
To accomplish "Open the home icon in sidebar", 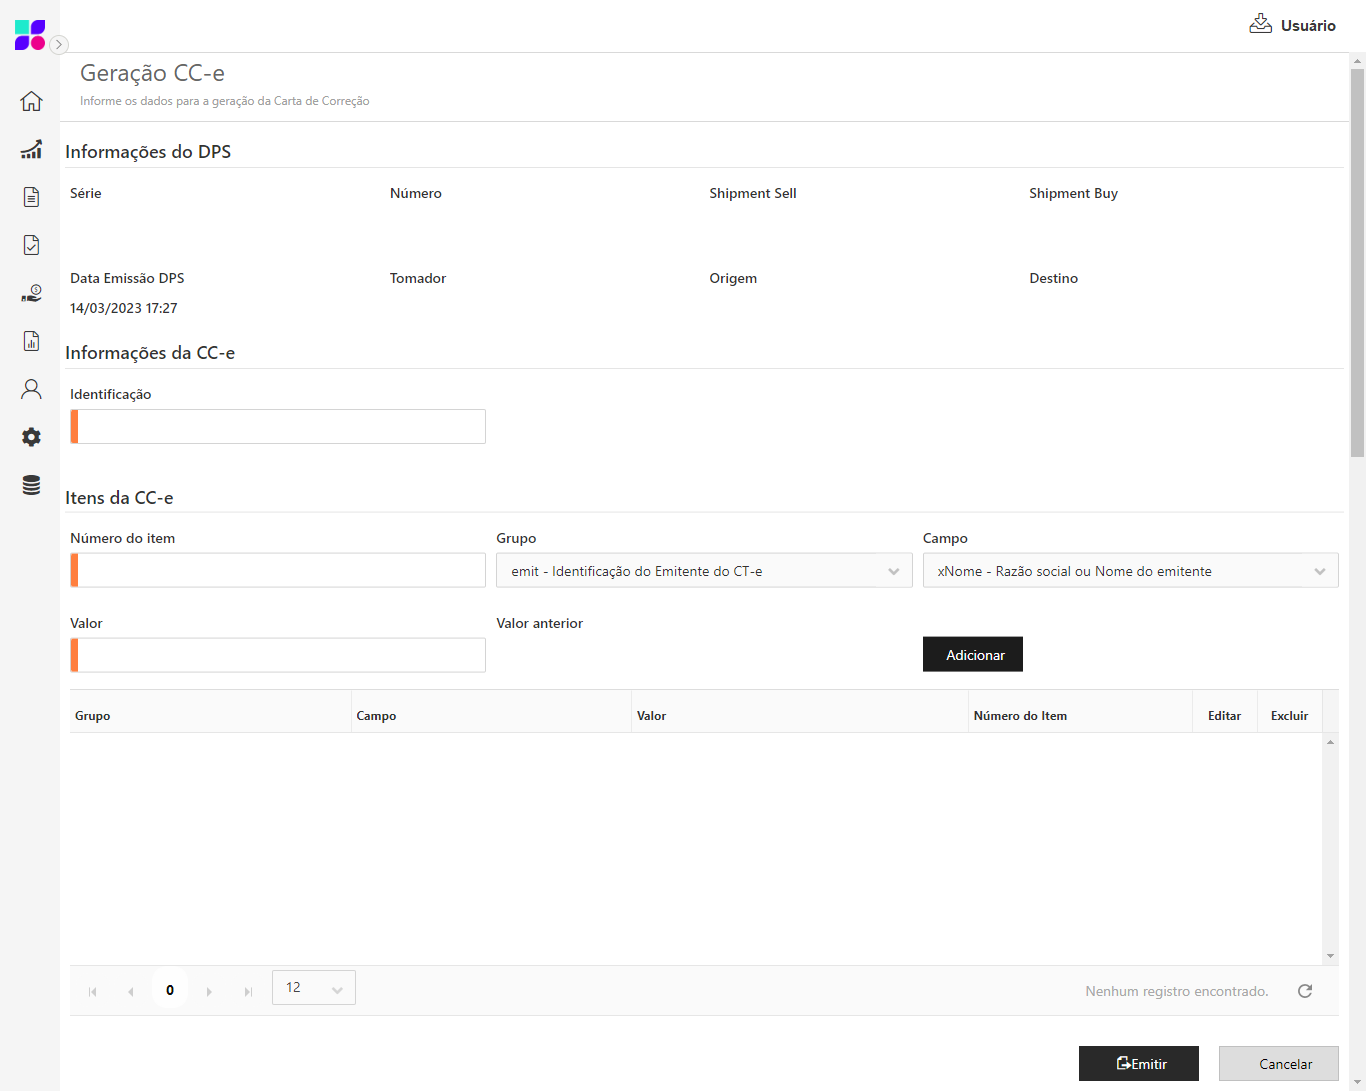I will pyautogui.click(x=31, y=101).
